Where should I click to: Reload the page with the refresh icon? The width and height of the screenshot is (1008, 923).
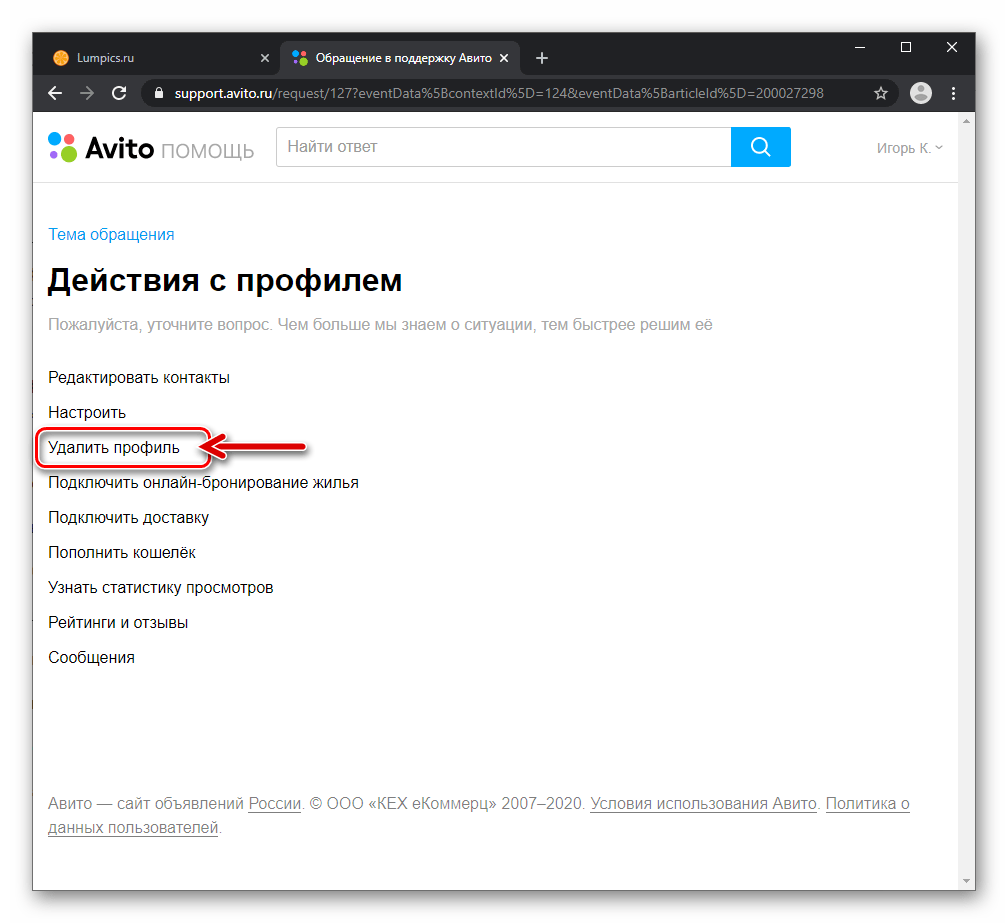119,93
